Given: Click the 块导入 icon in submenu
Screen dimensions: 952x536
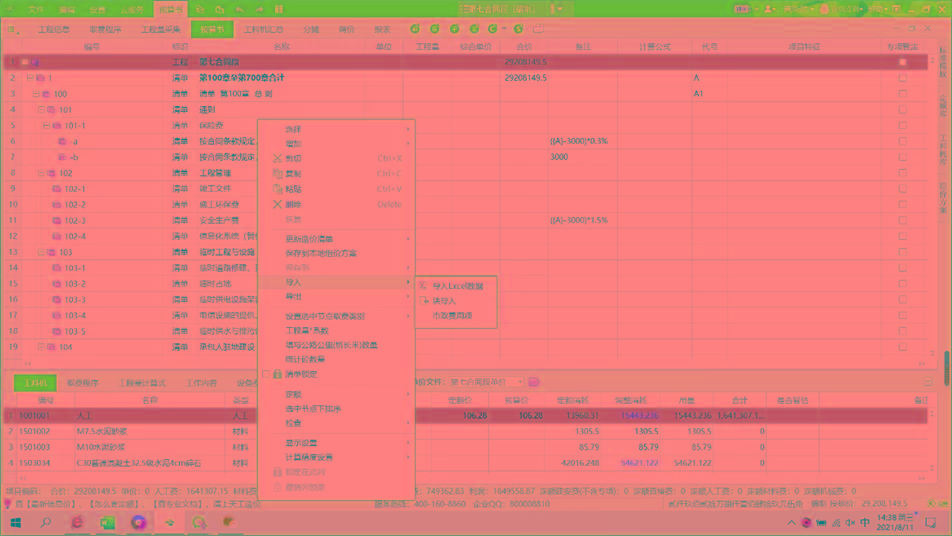Looking at the screenshot, I should pos(423,300).
